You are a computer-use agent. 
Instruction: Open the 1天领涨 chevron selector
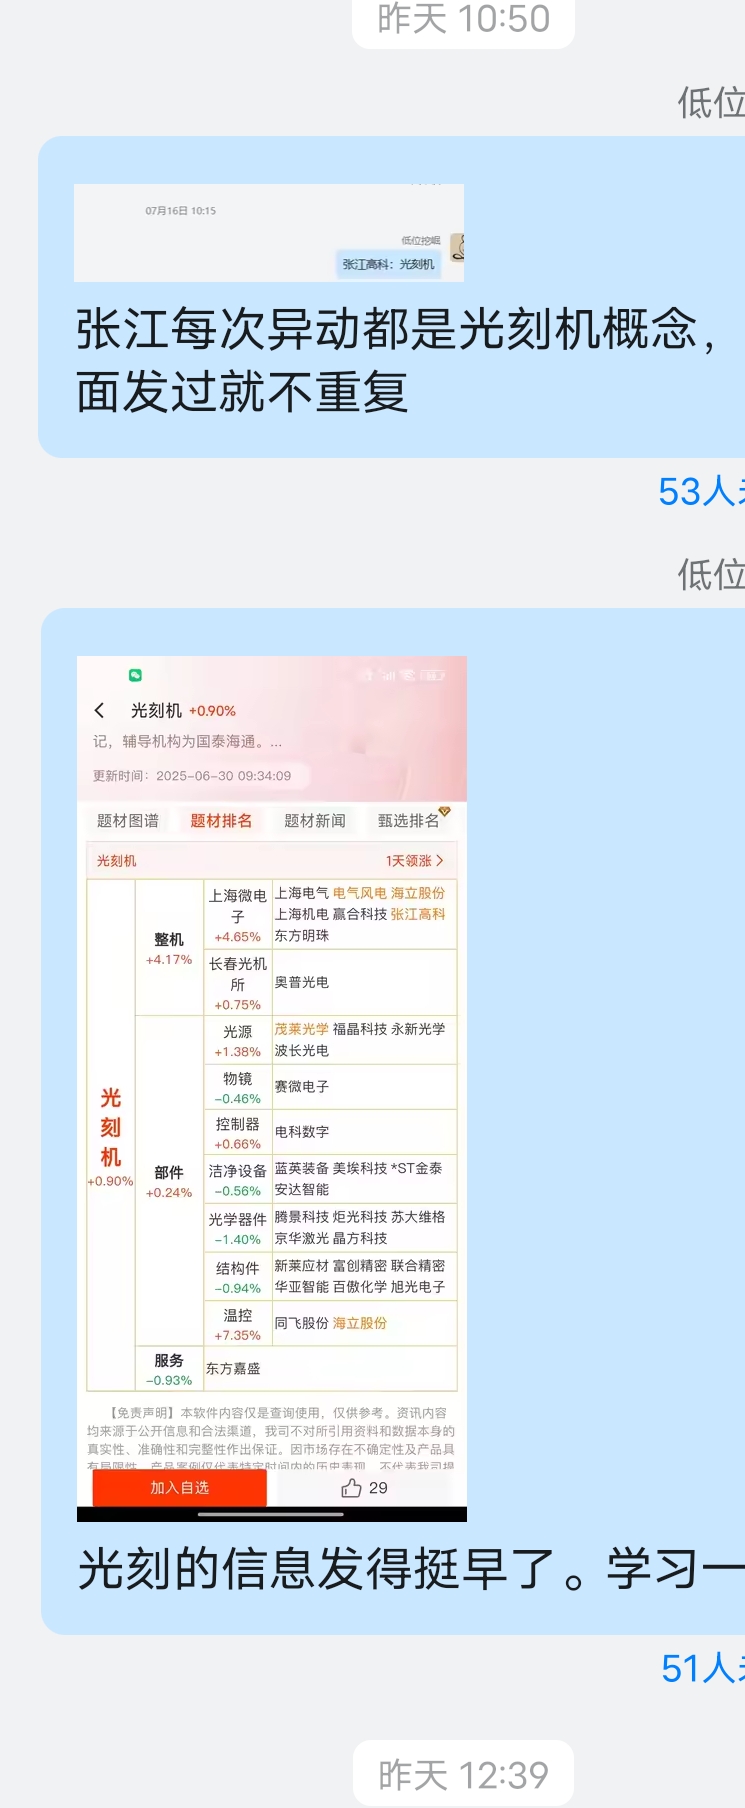pos(414,860)
